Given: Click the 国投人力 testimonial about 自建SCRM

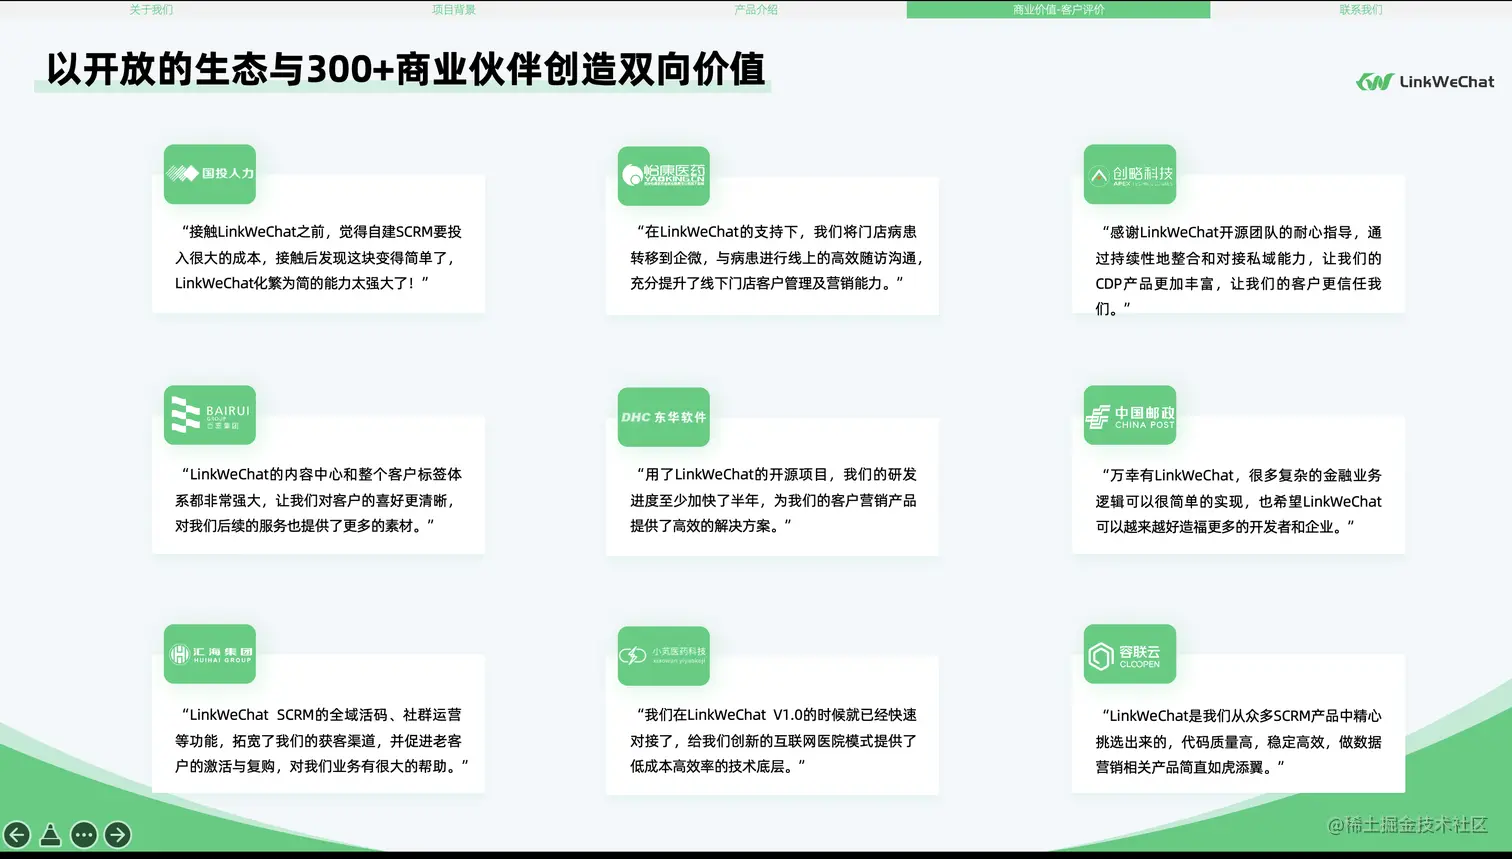Looking at the screenshot, I should point(318,257).
